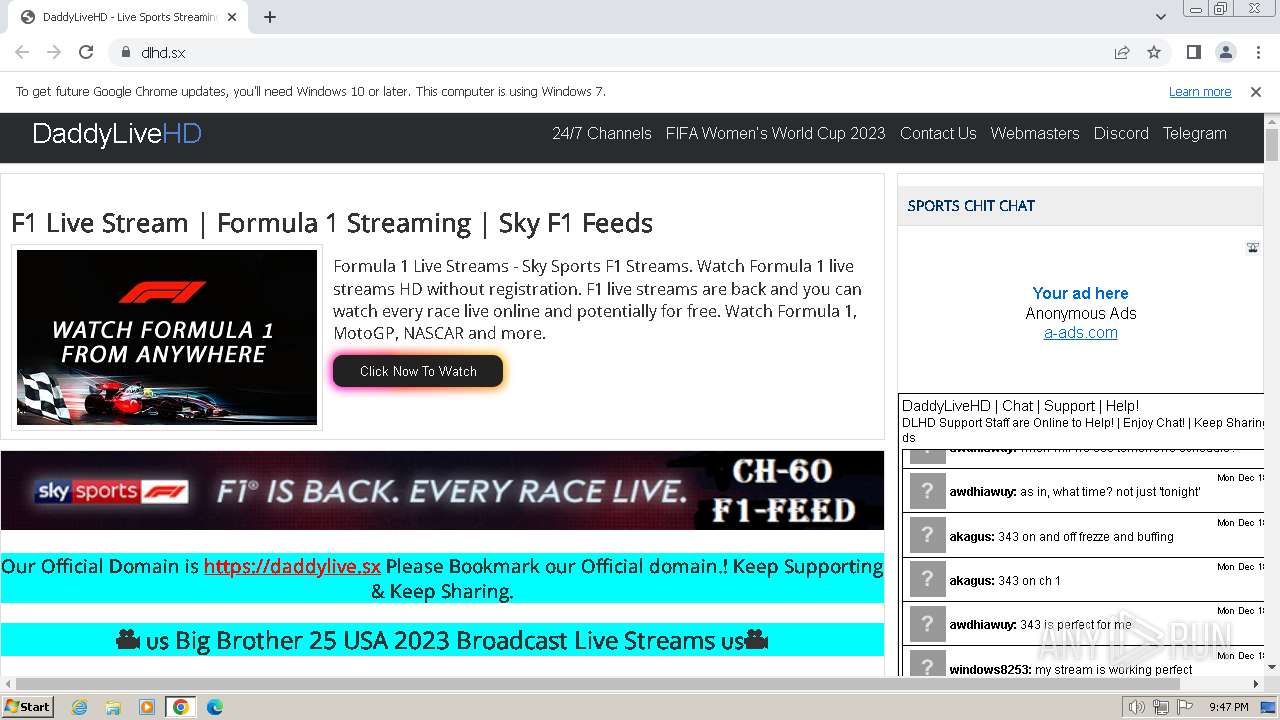1280x720 pixels.
Task: Open the Chrome profile avatar menu
Action: 1226,52
